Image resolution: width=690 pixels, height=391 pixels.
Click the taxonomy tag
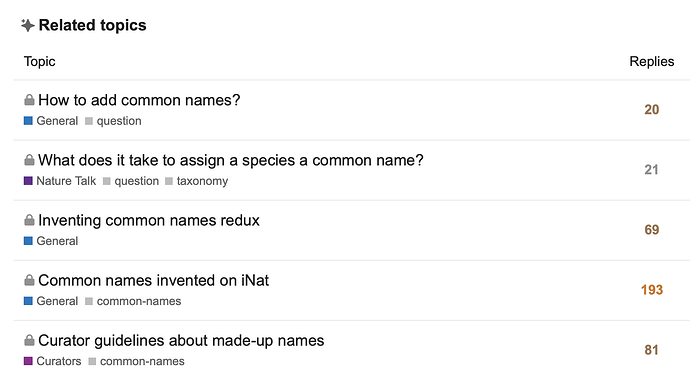tap(197, 181)
